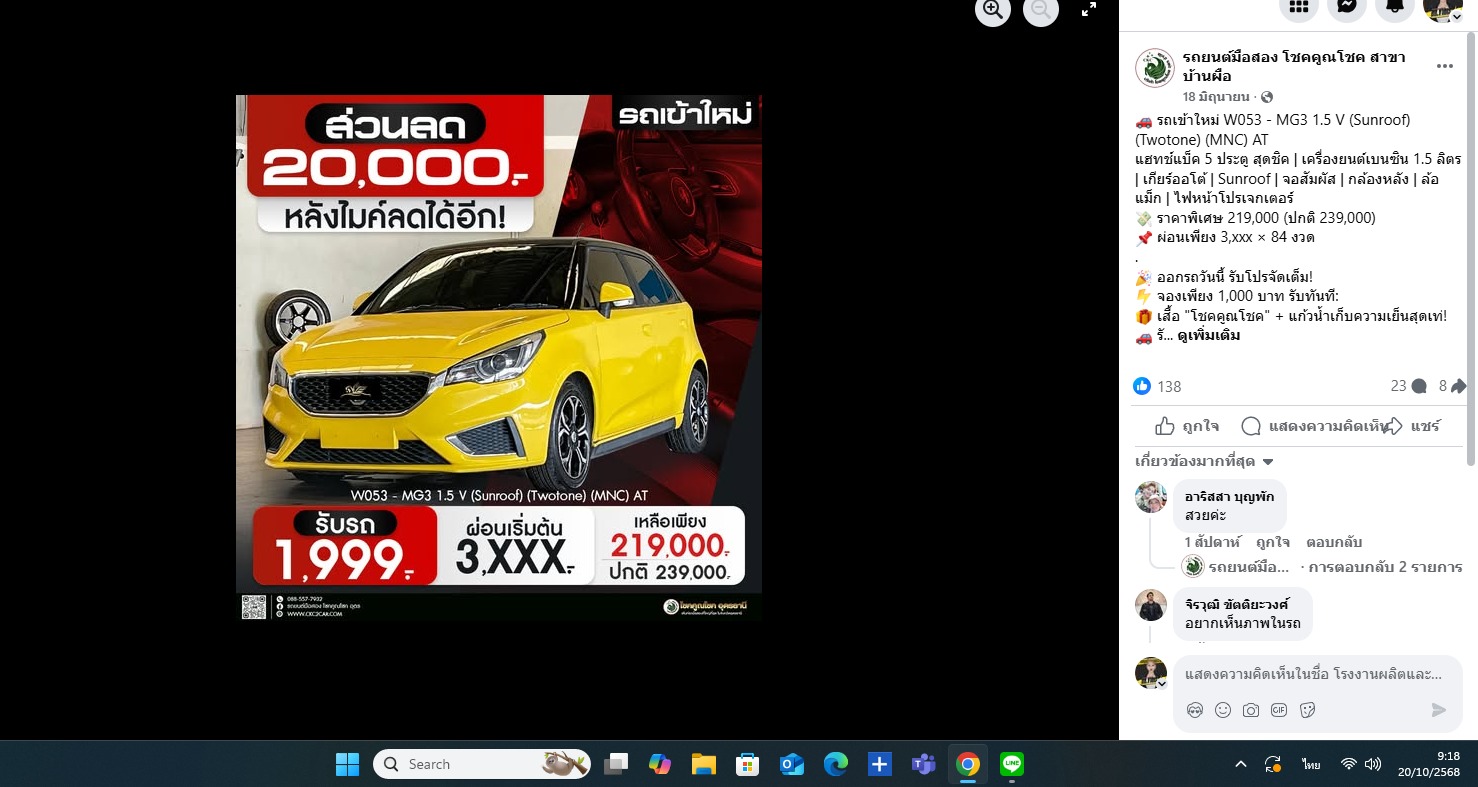
Task: Reply to อาริสสา's comment via ตอบกลับ
Action: pos(1334,542)
